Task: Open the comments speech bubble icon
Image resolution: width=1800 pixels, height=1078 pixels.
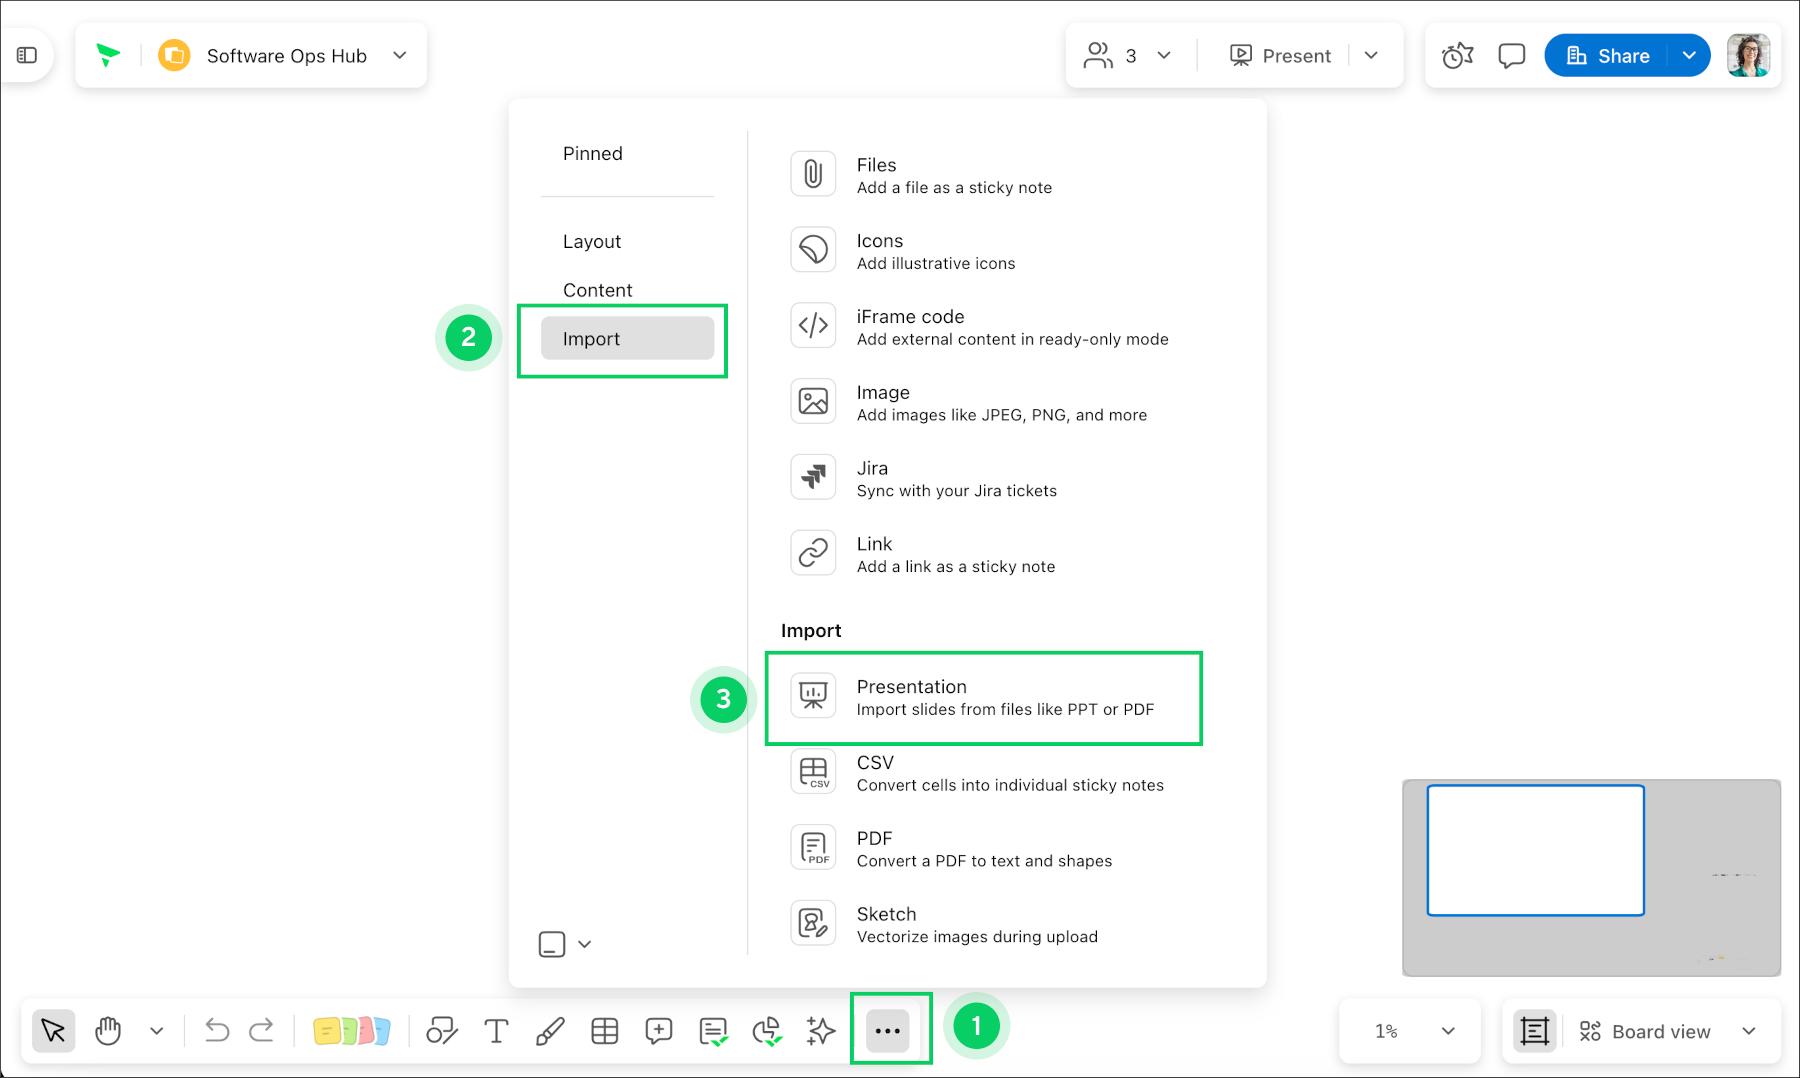Action: click(1511, 55)
